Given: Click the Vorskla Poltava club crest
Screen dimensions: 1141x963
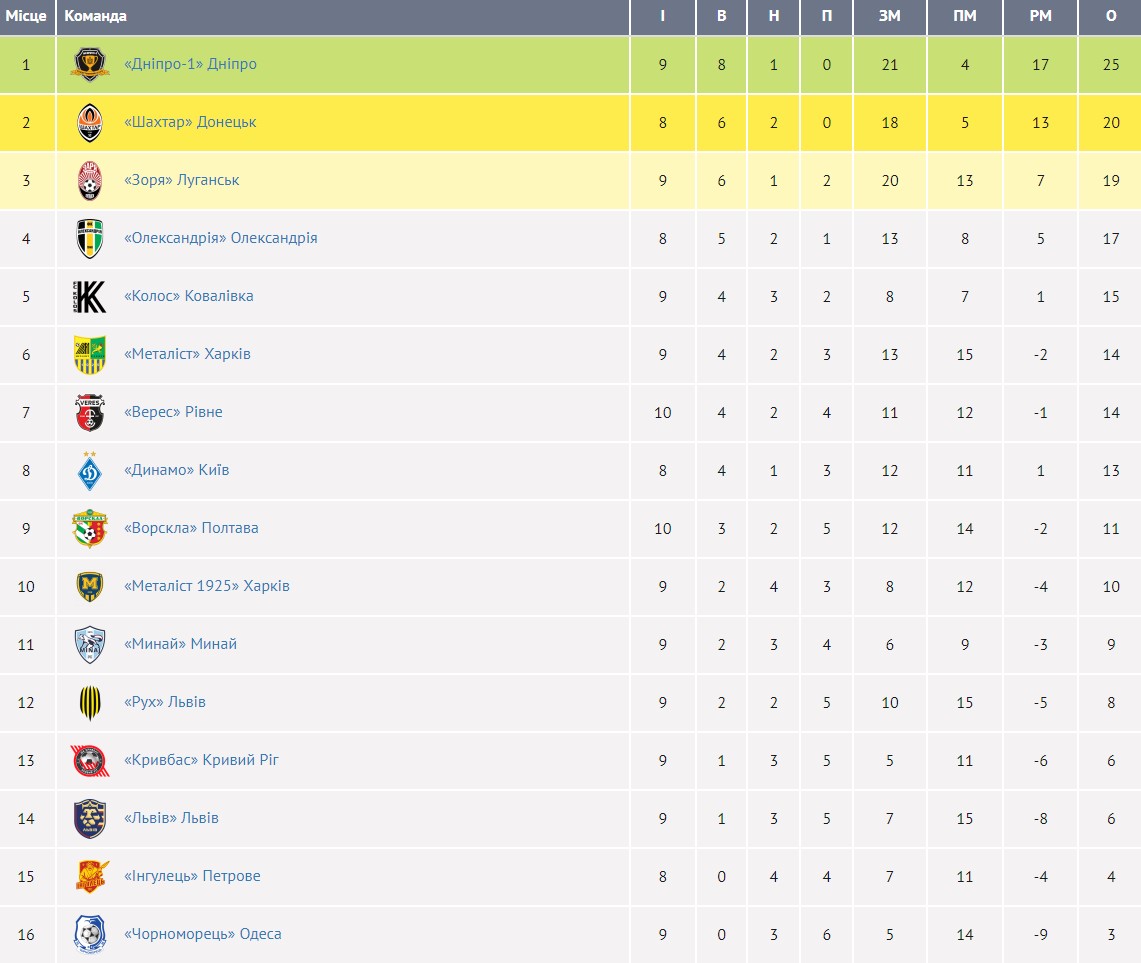Looking at the screenshot, I should 90,528.
